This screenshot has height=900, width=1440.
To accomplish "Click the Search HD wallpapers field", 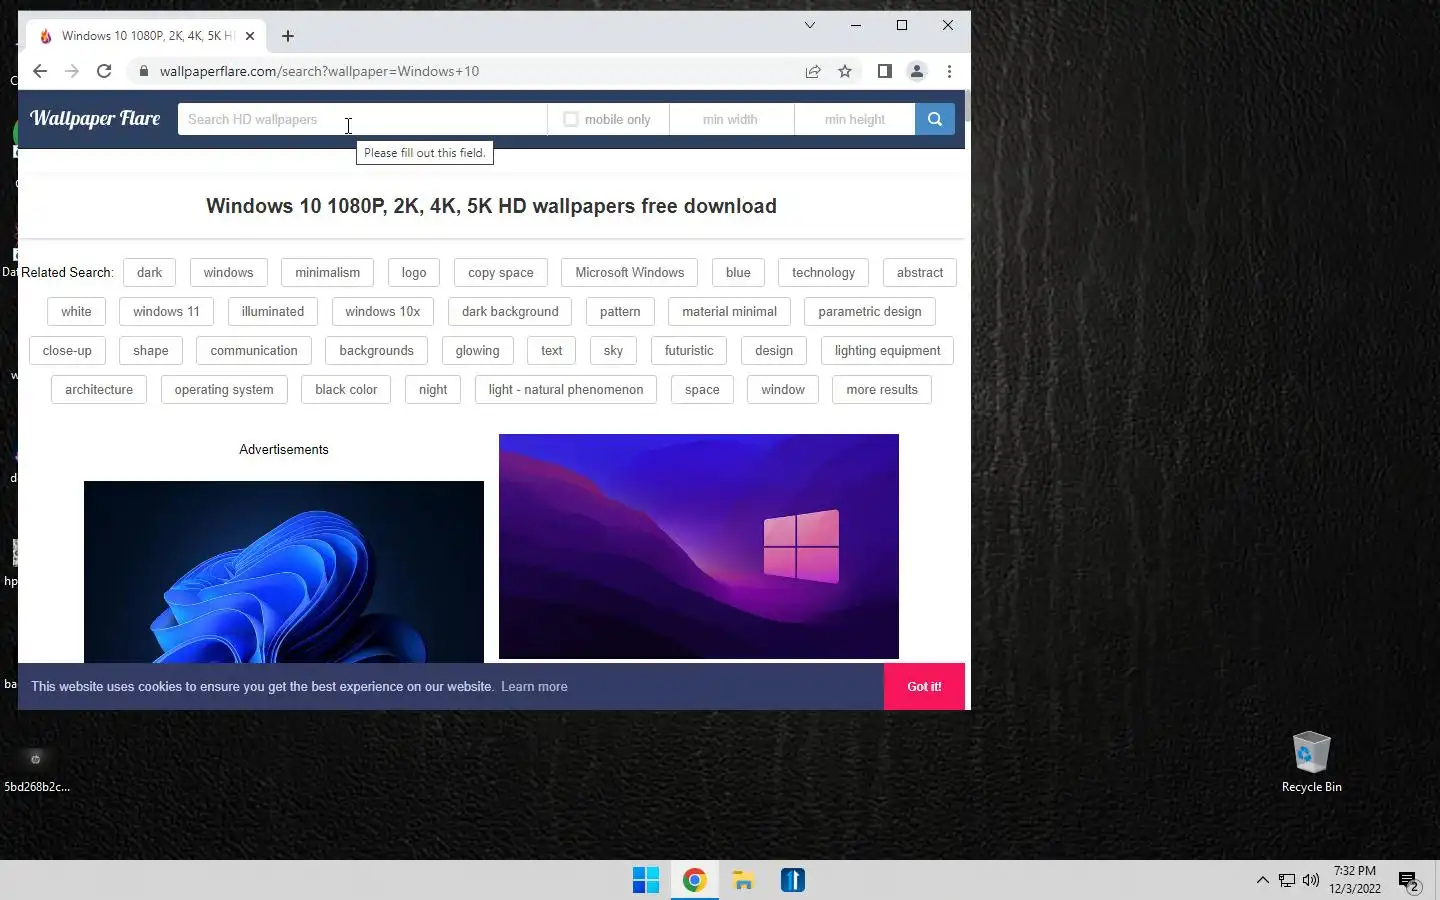I will tap(362, 119).
